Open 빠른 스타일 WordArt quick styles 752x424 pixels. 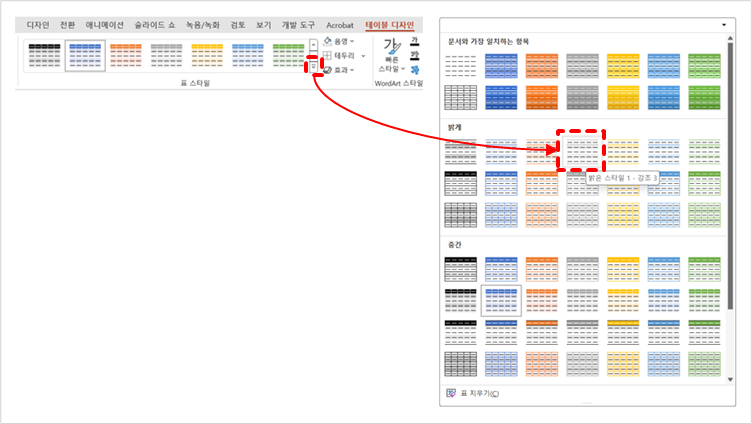click(392, 56)
